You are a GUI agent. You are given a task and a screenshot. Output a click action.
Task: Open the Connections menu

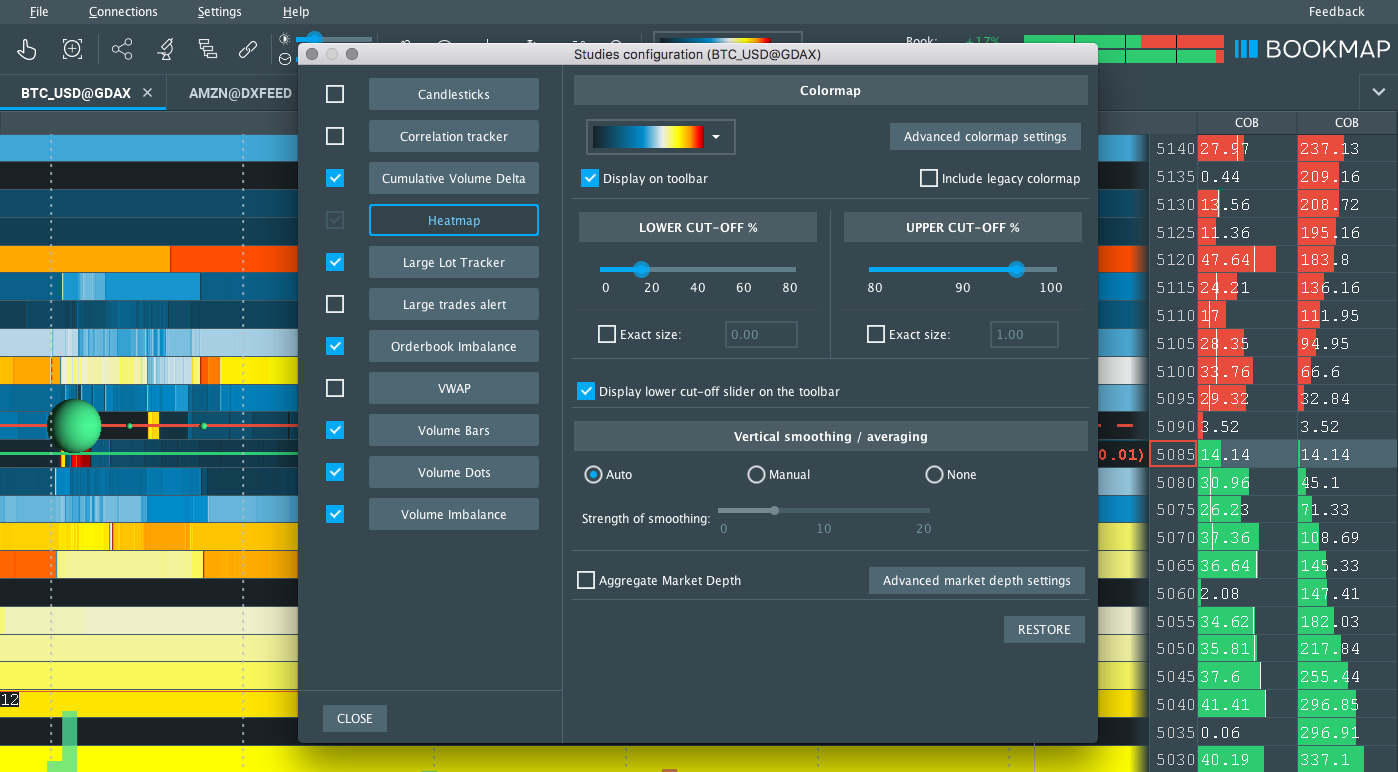coord(123,12)
